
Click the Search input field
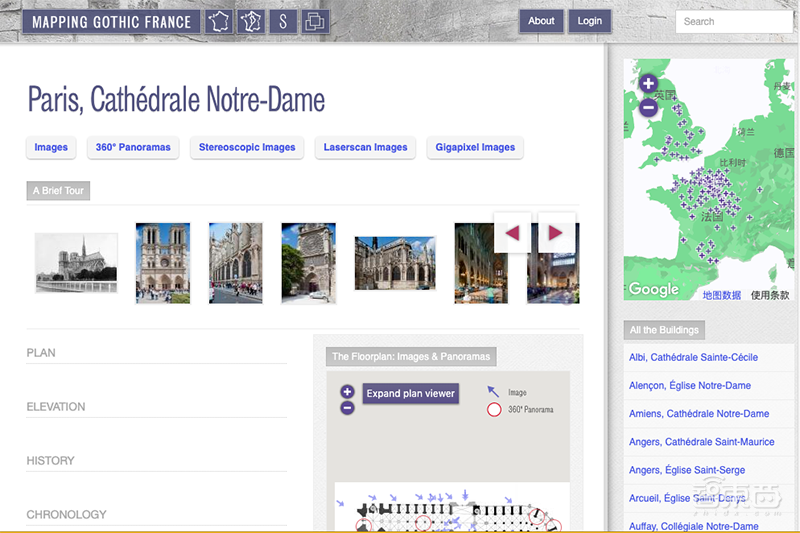point(735,21)
